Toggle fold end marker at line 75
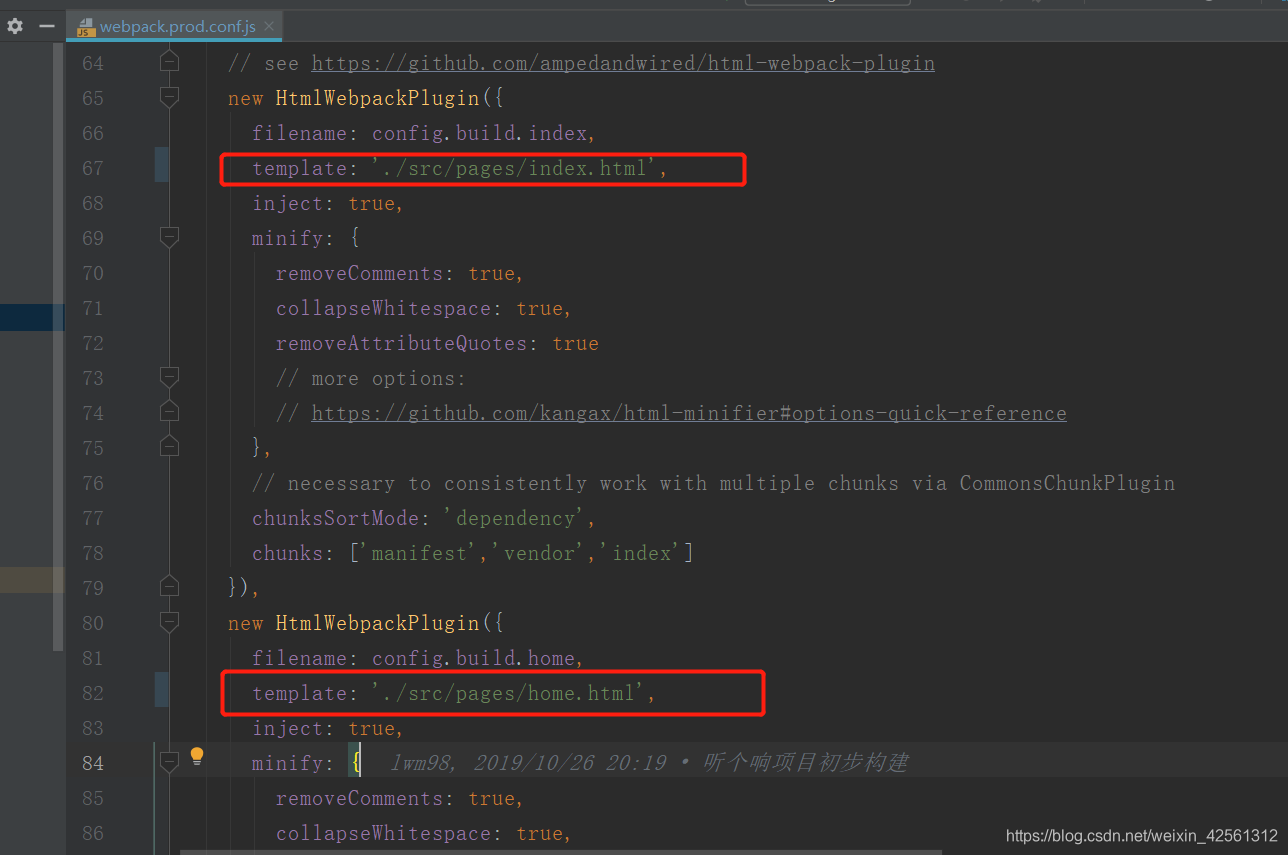This screenshot has width=1288, height=855. coord(169,447)
